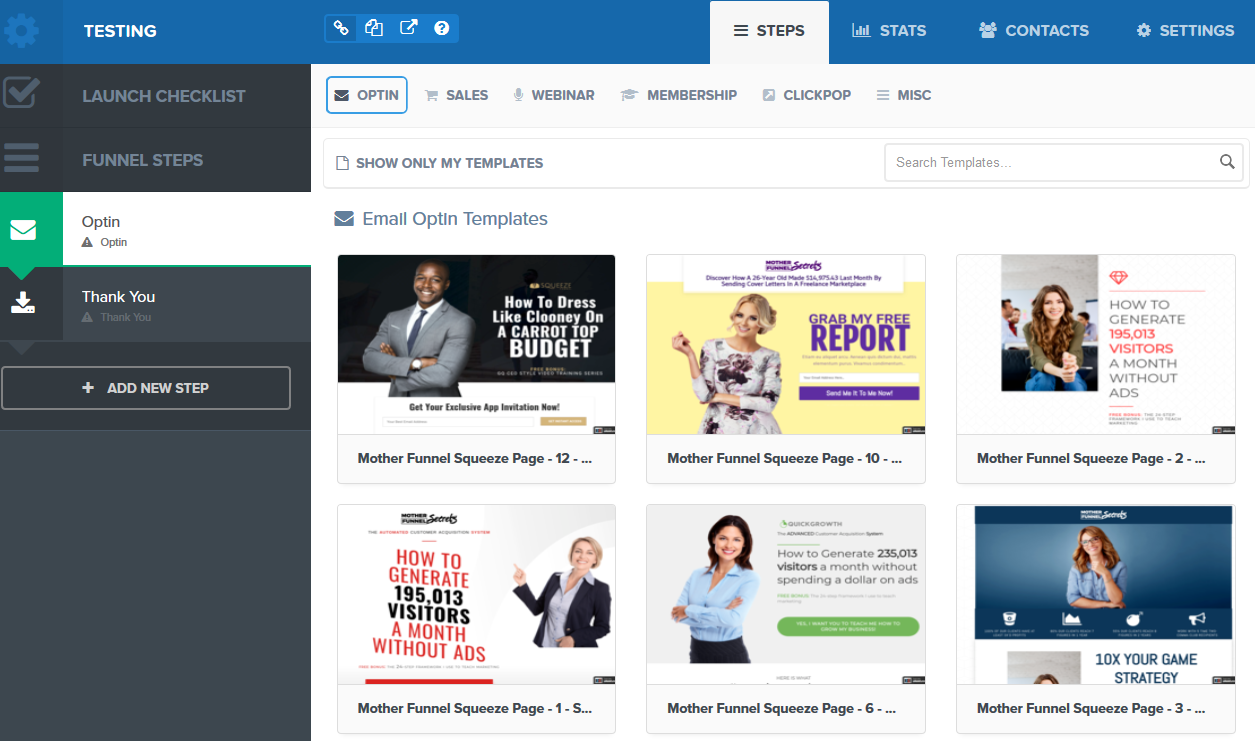This screenshot has width=1255, height=741.
Task: Select the SALES template category
Action: [x=456, y=95]
